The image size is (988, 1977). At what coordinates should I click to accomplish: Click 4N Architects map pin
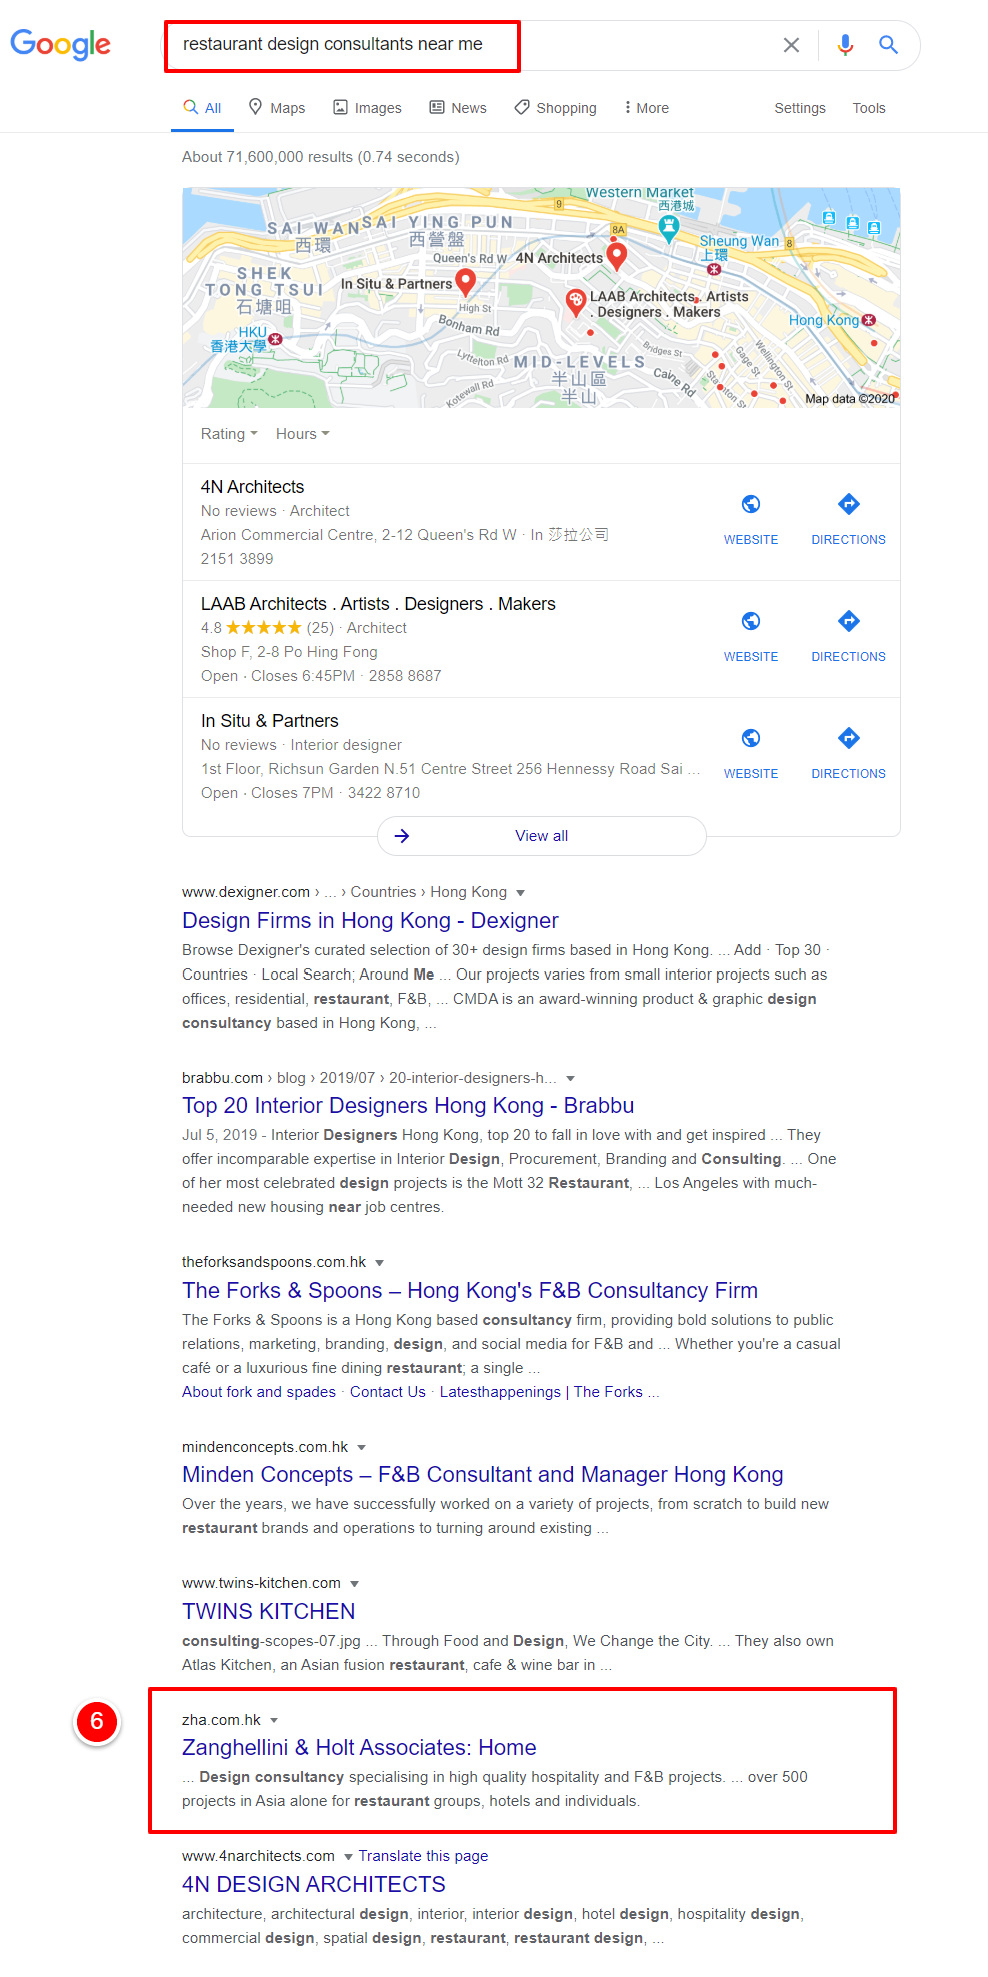617,256
